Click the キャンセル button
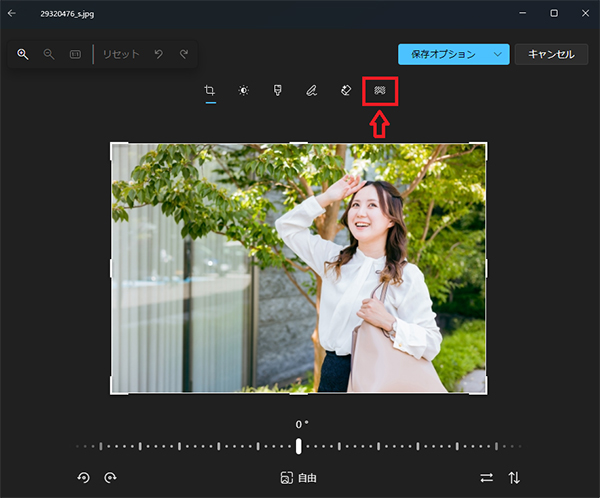 (x=551, y=54)
